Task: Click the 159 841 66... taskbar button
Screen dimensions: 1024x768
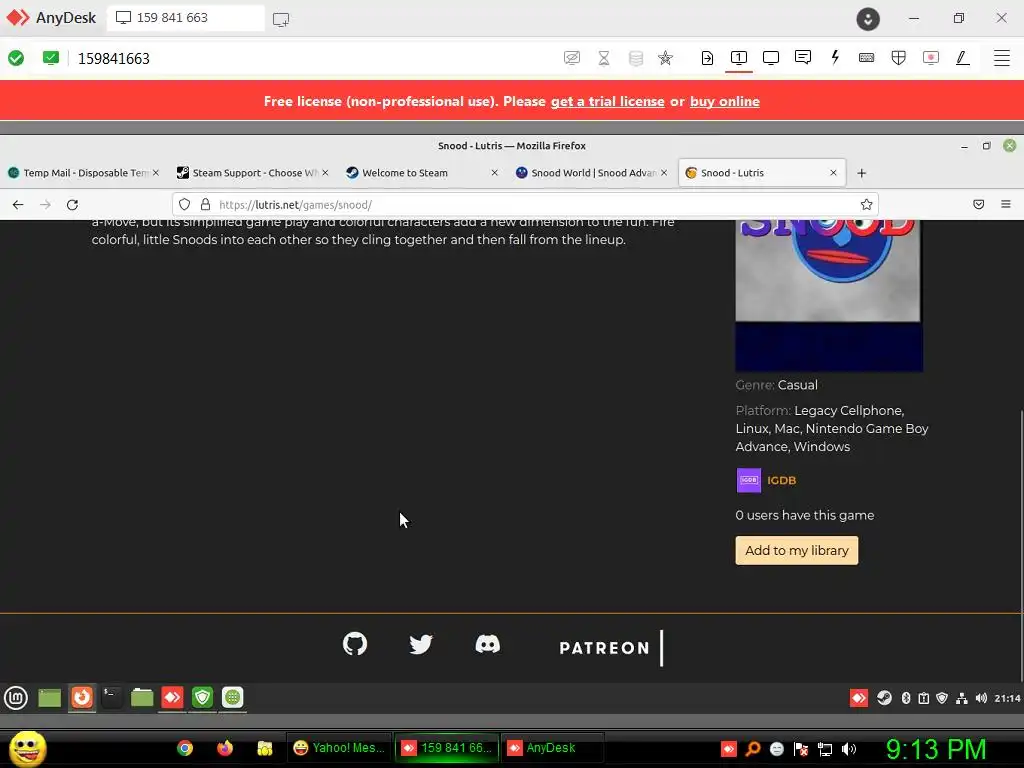Action: [447, 748]
